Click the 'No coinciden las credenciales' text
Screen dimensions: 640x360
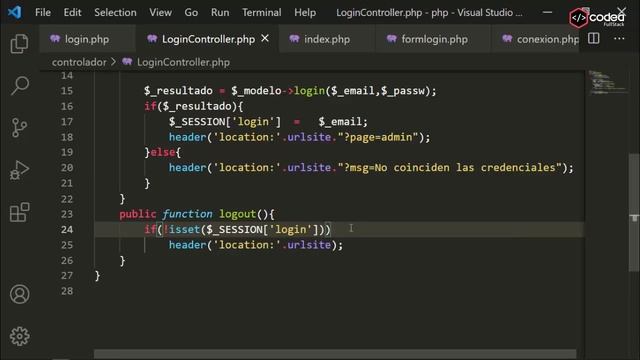[x=465, y=168]
